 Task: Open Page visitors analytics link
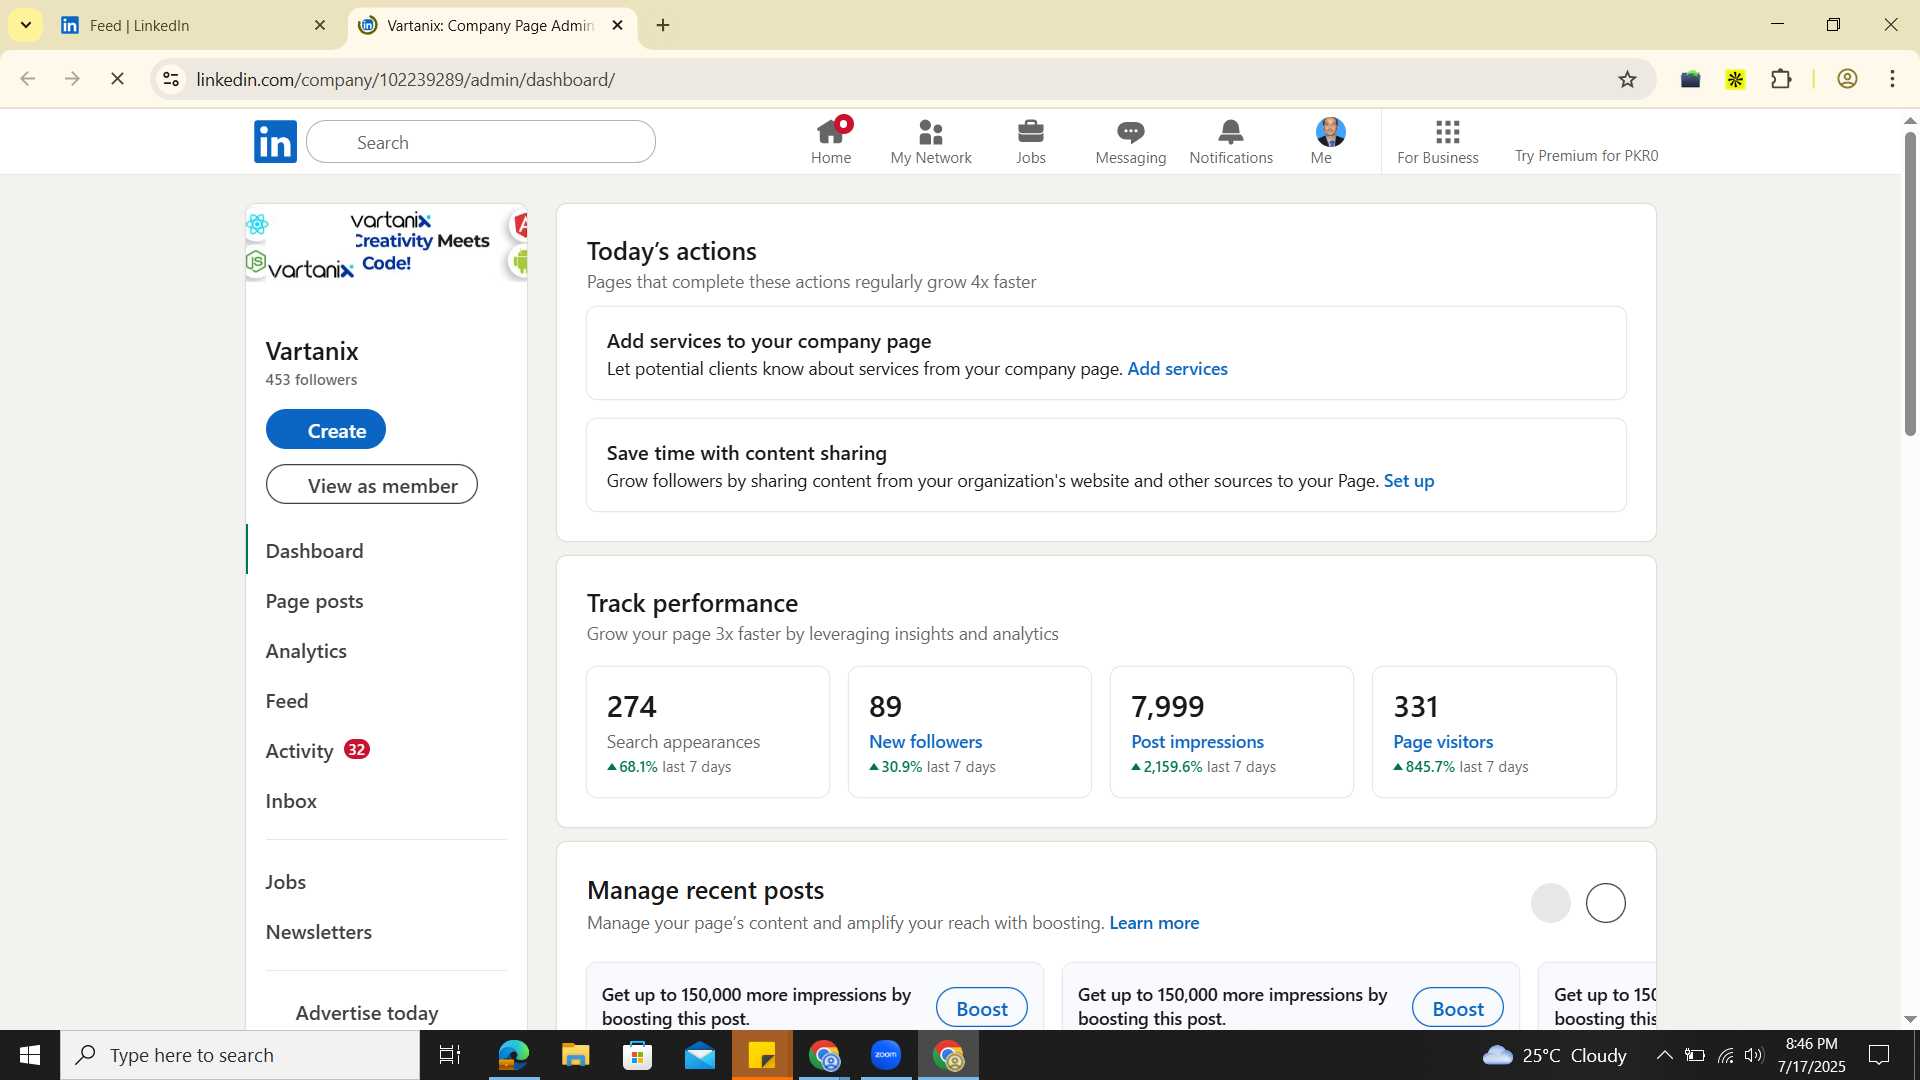click(1443, 742)
